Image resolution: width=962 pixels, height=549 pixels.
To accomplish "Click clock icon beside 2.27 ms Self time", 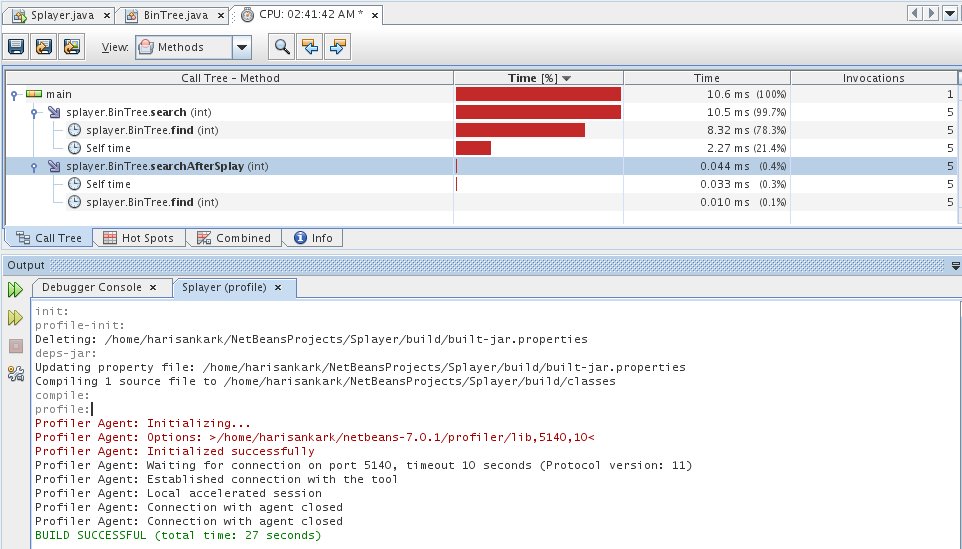I will pyautogui.click(x=74, y=148).
